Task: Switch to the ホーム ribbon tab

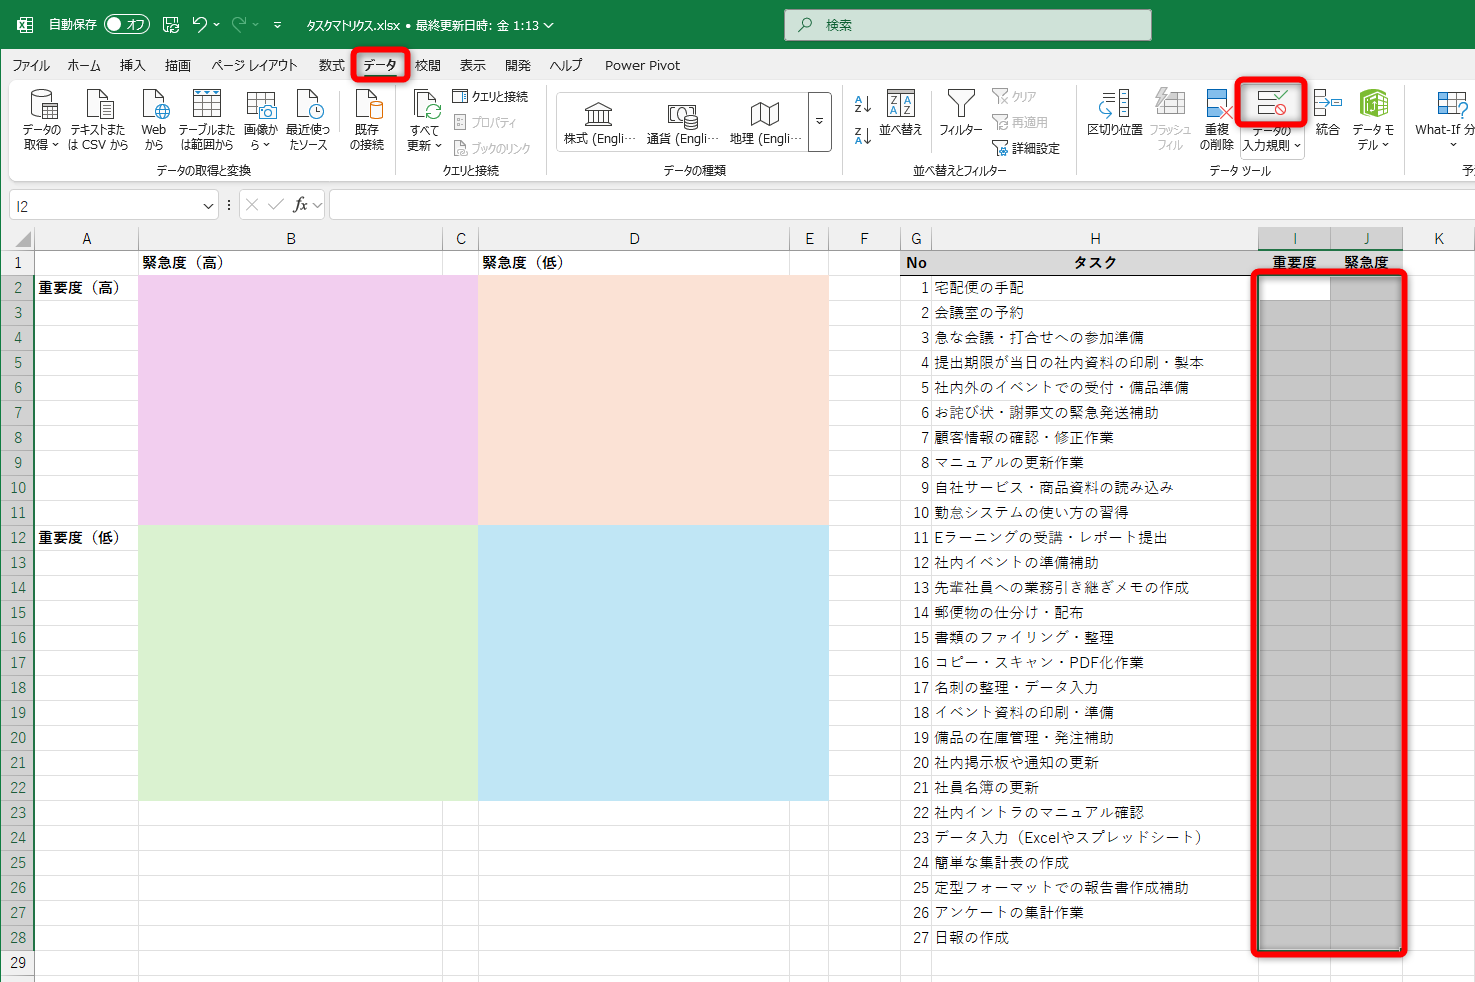Action: tap(83, 65)
